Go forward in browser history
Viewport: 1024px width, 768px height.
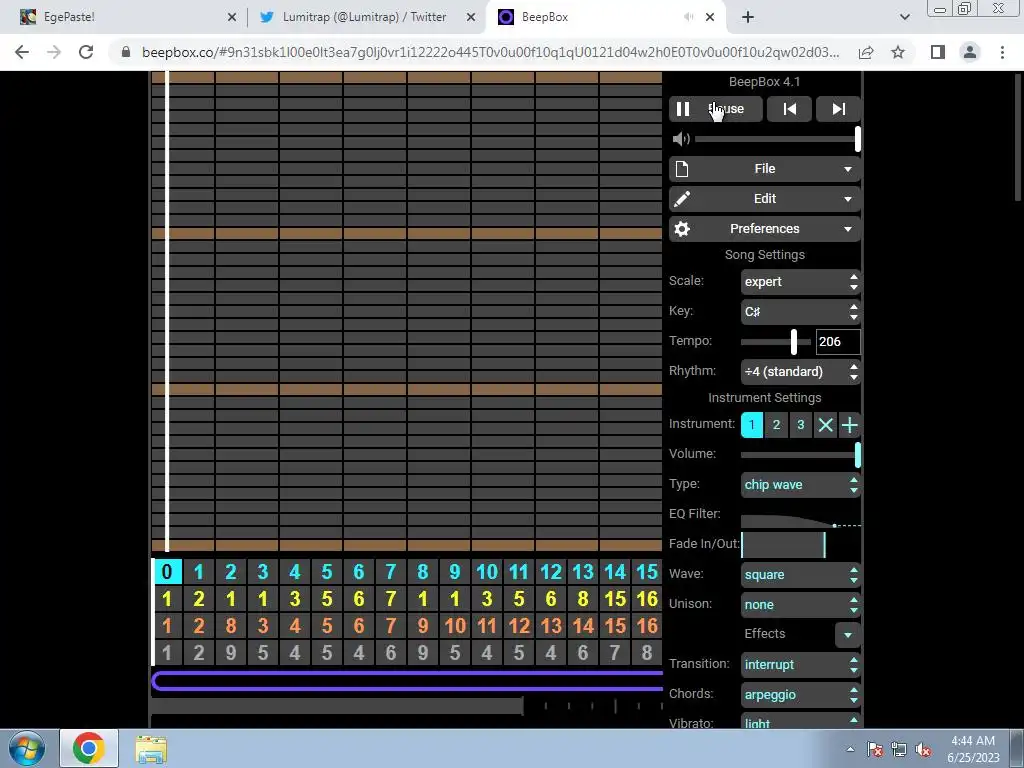point(54,52)
